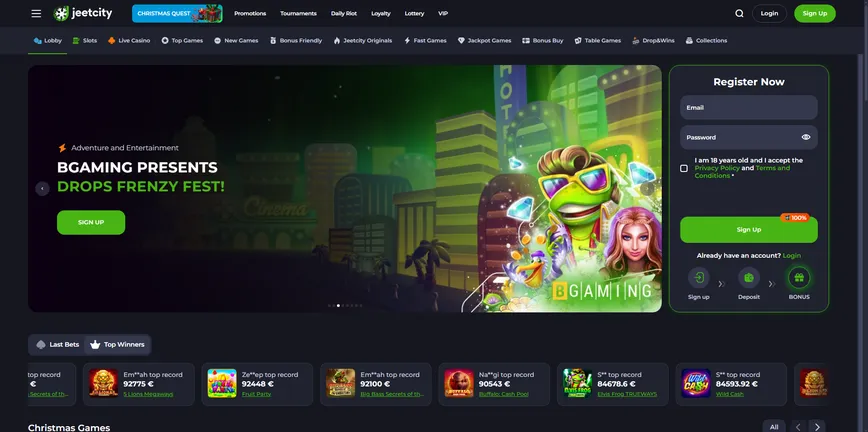868x432 pixels.
Task: Click the All button for Christmas Games
Action: click(x=774, y=427)
